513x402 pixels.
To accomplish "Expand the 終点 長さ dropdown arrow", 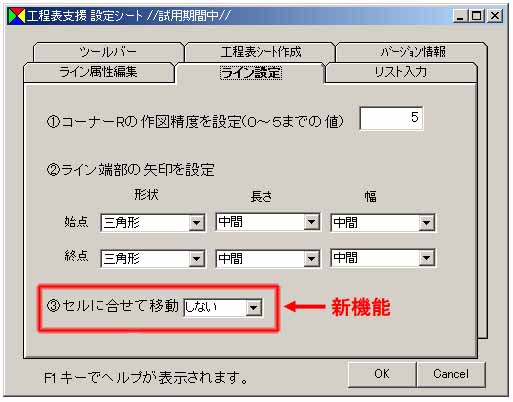I will [311, 259].
